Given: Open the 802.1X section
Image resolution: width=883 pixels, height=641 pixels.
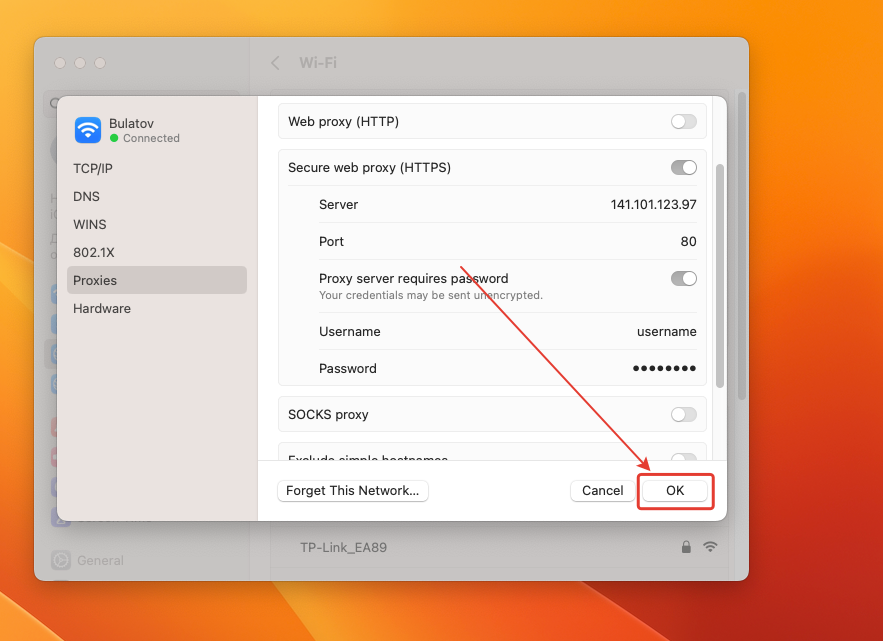Looking at the screenshot, I should pyautogui.click(x=94, y=253).
